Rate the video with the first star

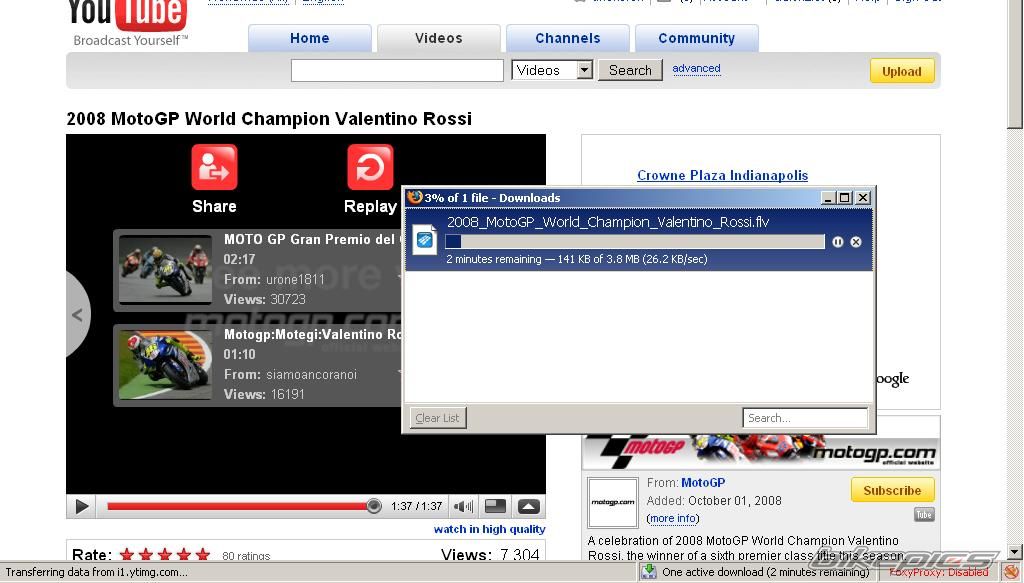[127, 555]
